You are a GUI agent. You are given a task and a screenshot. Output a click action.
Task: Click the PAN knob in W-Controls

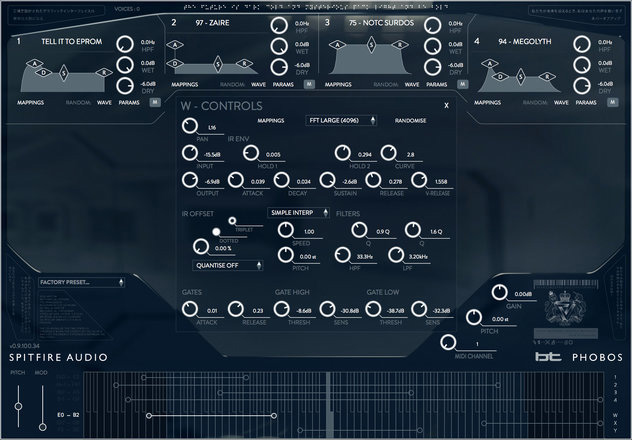(189, 126)
